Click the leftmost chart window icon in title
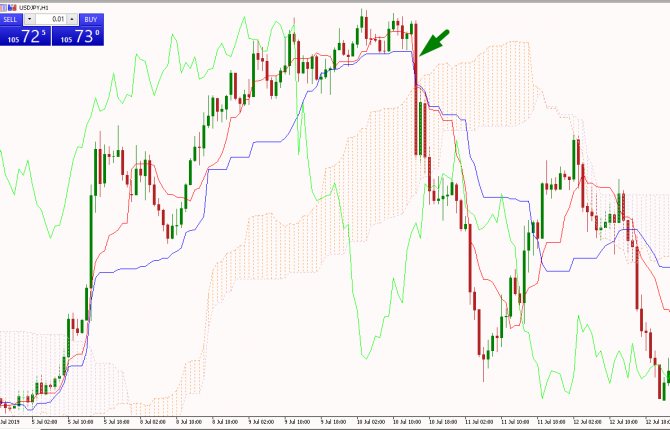The width and height of the screenshot is (670, 430). (x=5, y=7)
